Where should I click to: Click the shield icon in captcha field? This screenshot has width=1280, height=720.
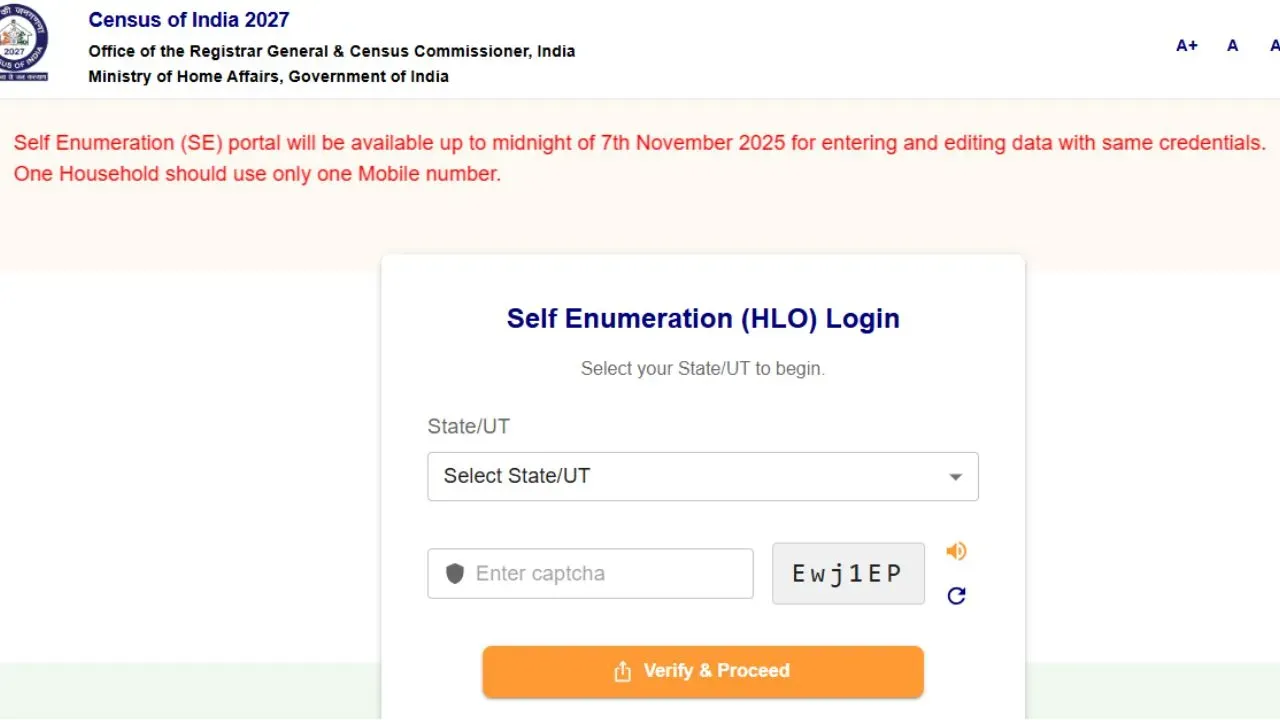click(x=455, y=574)
